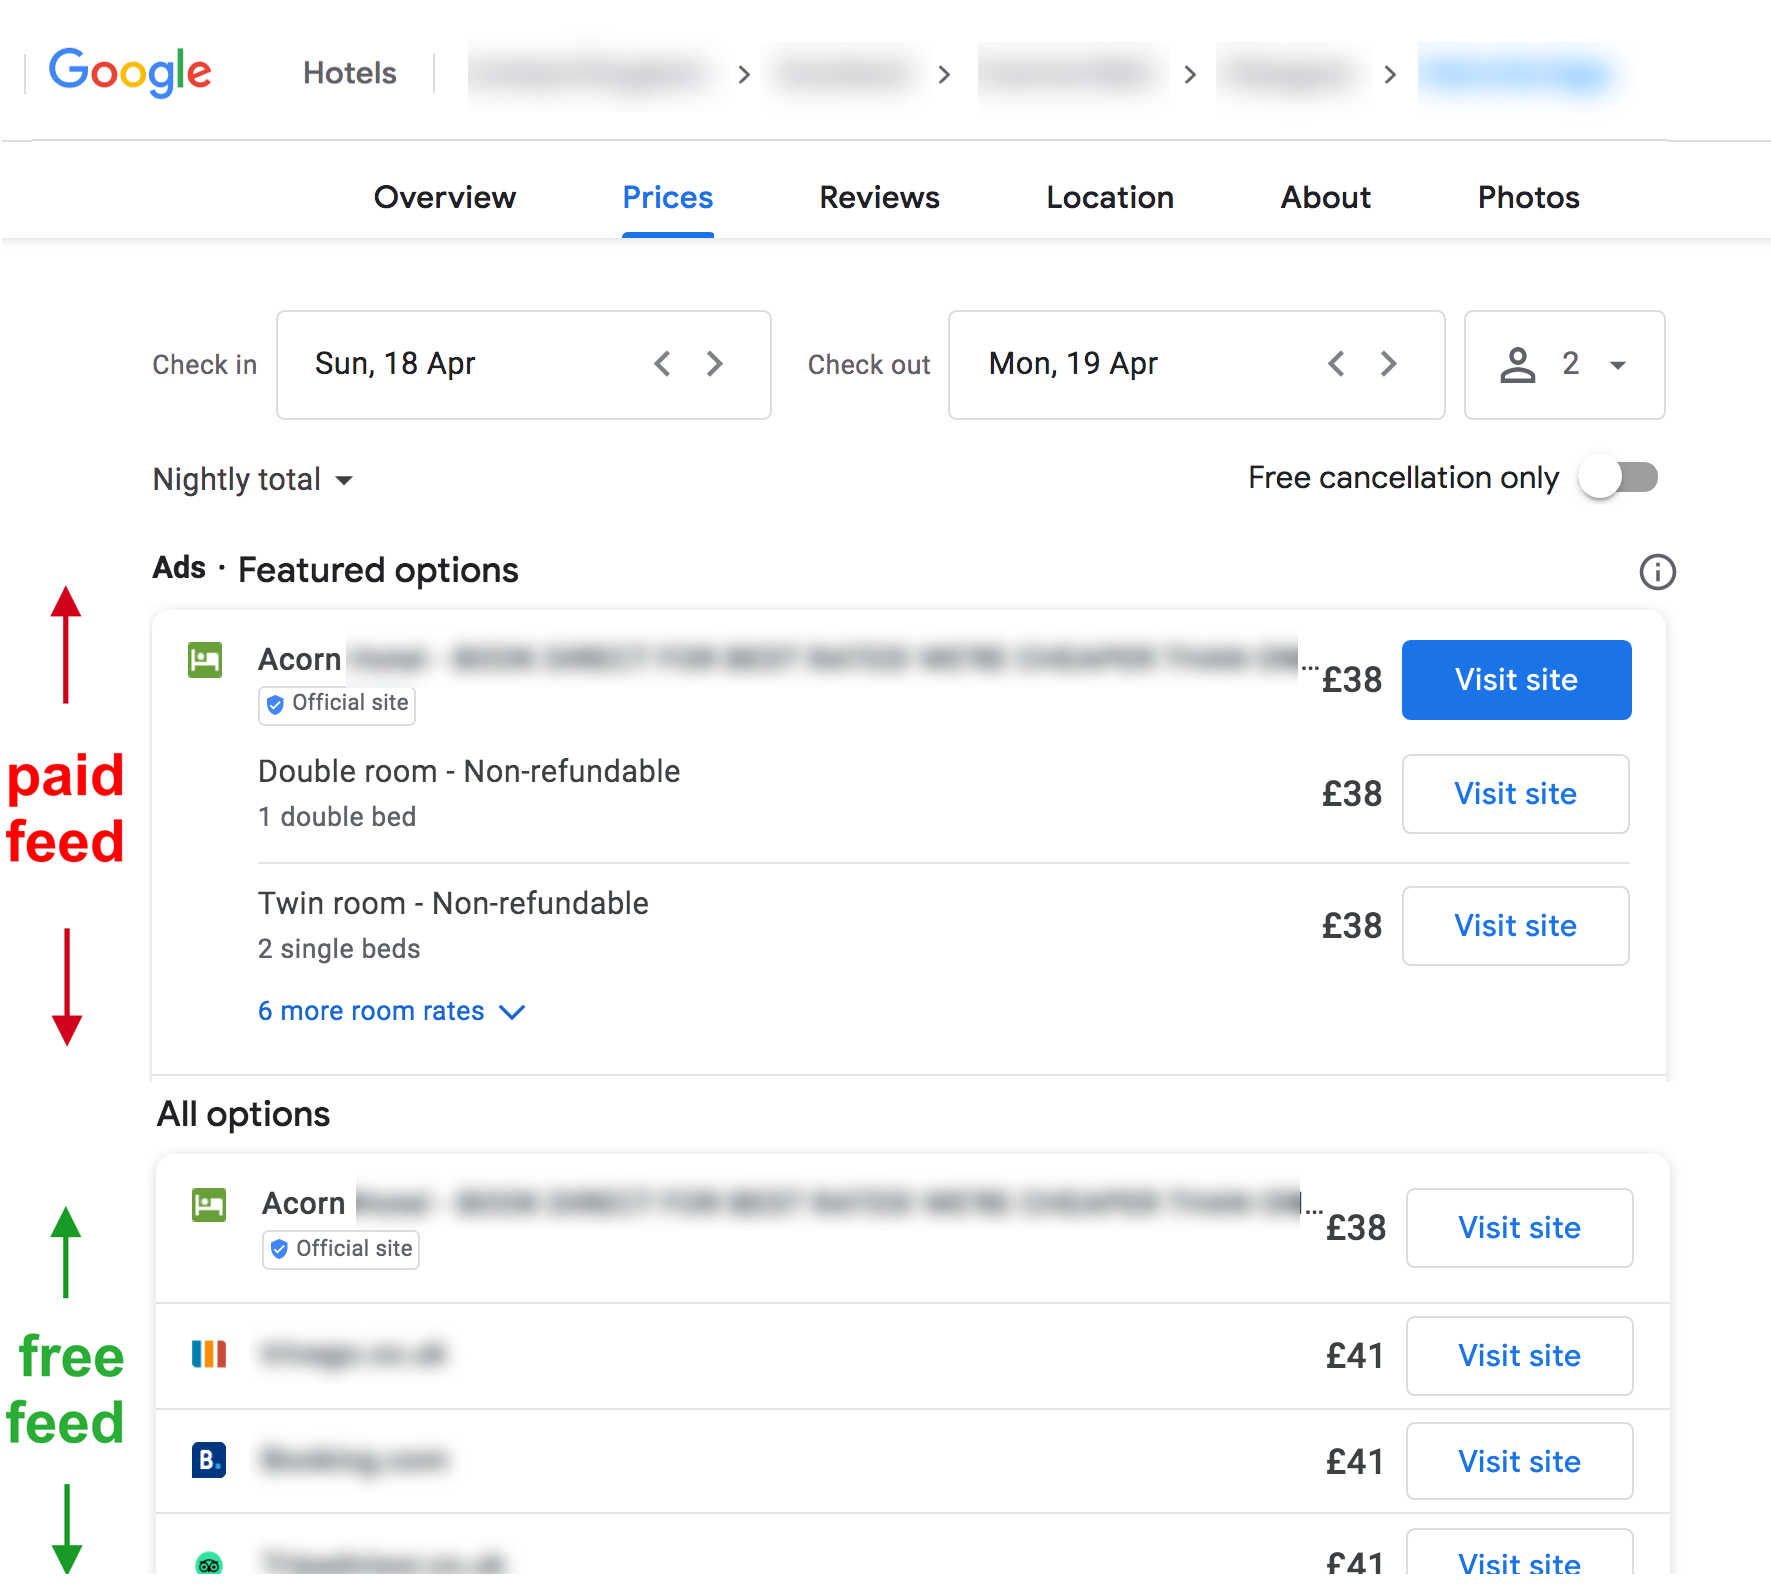Click the orange bars site icon in All options
The height and width of the screenshot is (1584, 1771).
click(x=208, y=1355)
